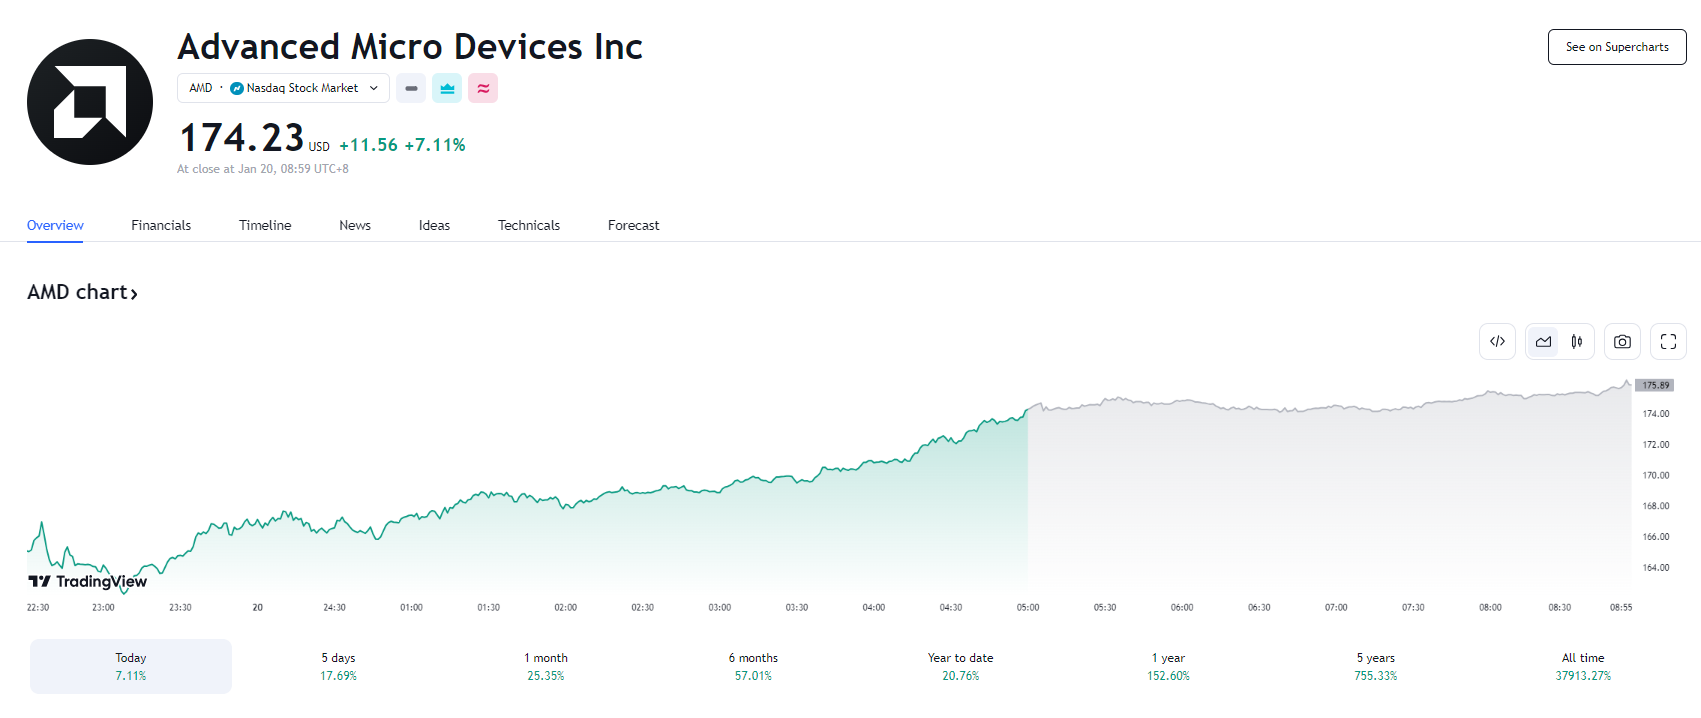Take a chart snapshot with camera icon
The image size is (1701, 718).
(x=1622, y=341)
